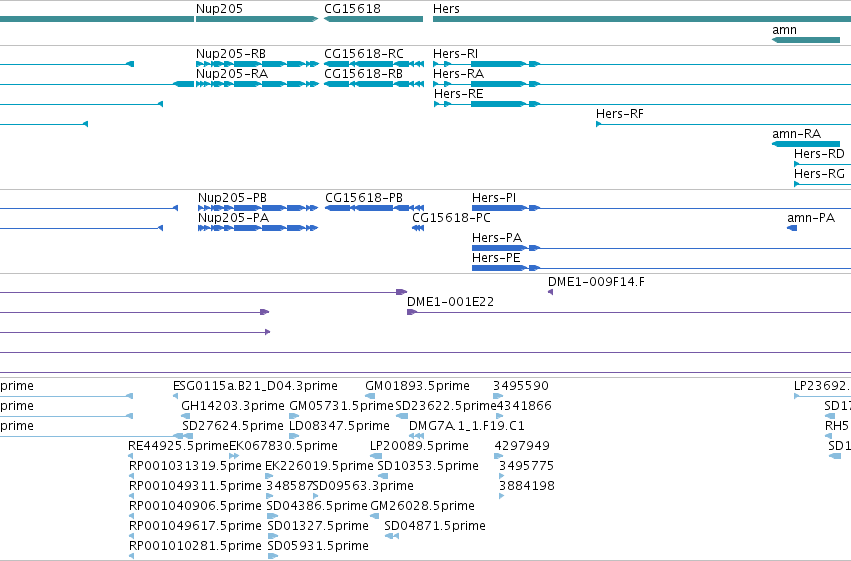Click the LD08347.5prime EST label
Screen dimensions: 851x561
339,426
